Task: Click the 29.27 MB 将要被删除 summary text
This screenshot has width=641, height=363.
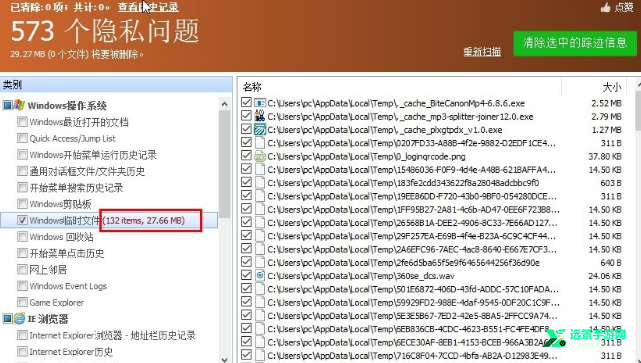Action: [x=77, y=54]
